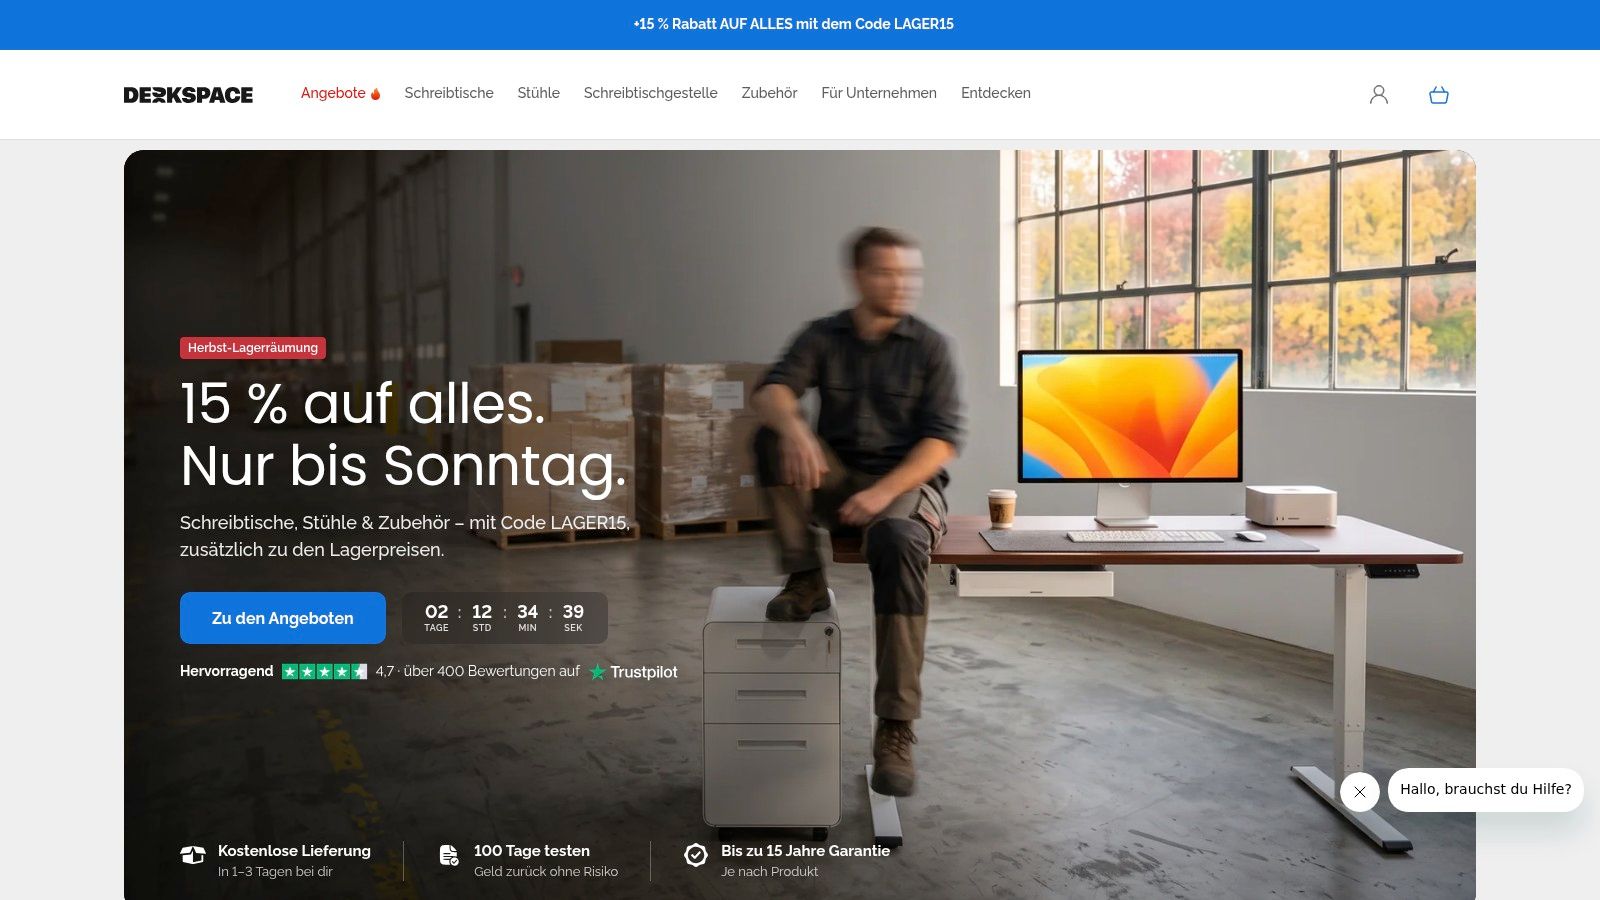Viewport: 1600px width, 900px height.
Task: Click '15 % auf alles.' headline
Action: [x=364, y=404]
